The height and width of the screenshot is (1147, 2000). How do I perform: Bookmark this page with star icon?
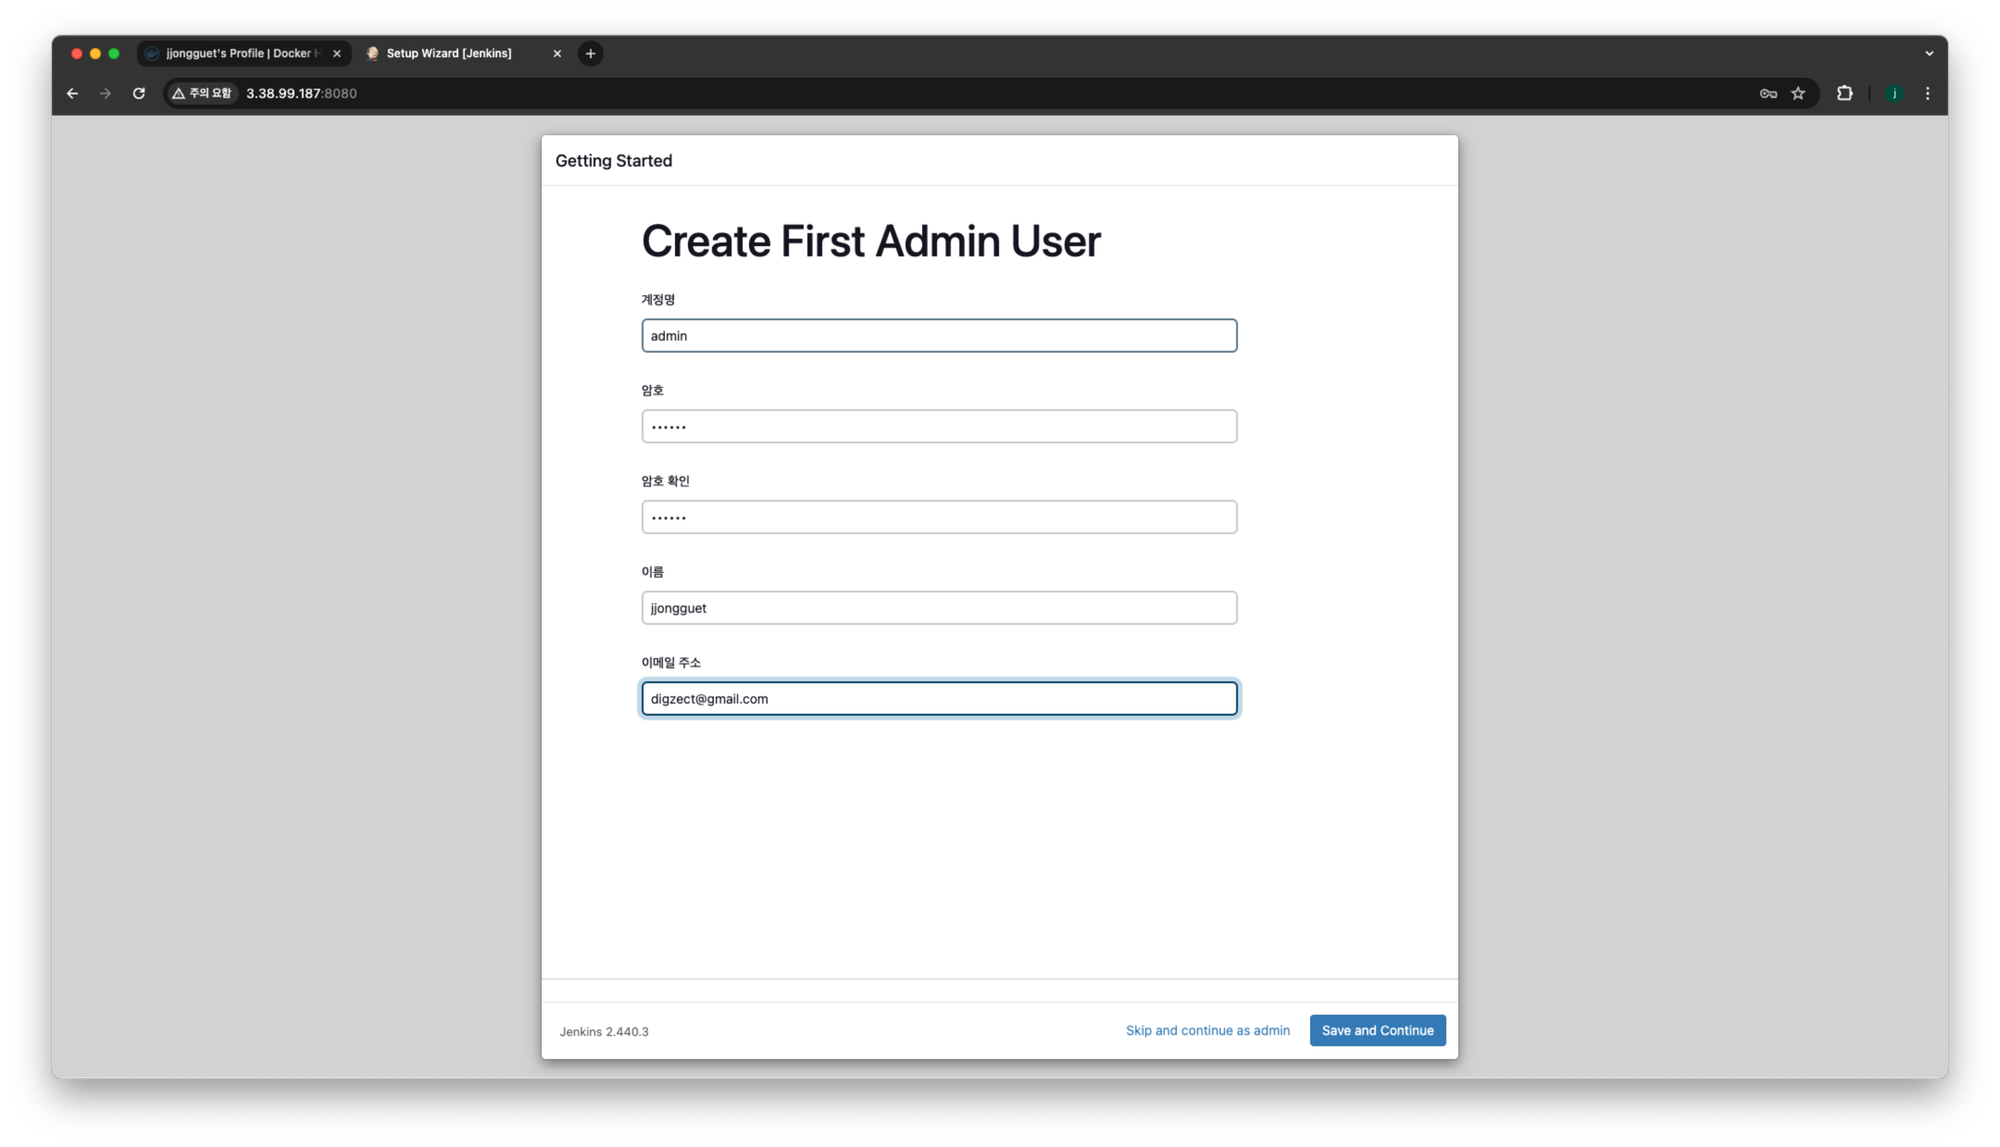pos(1798,93)
